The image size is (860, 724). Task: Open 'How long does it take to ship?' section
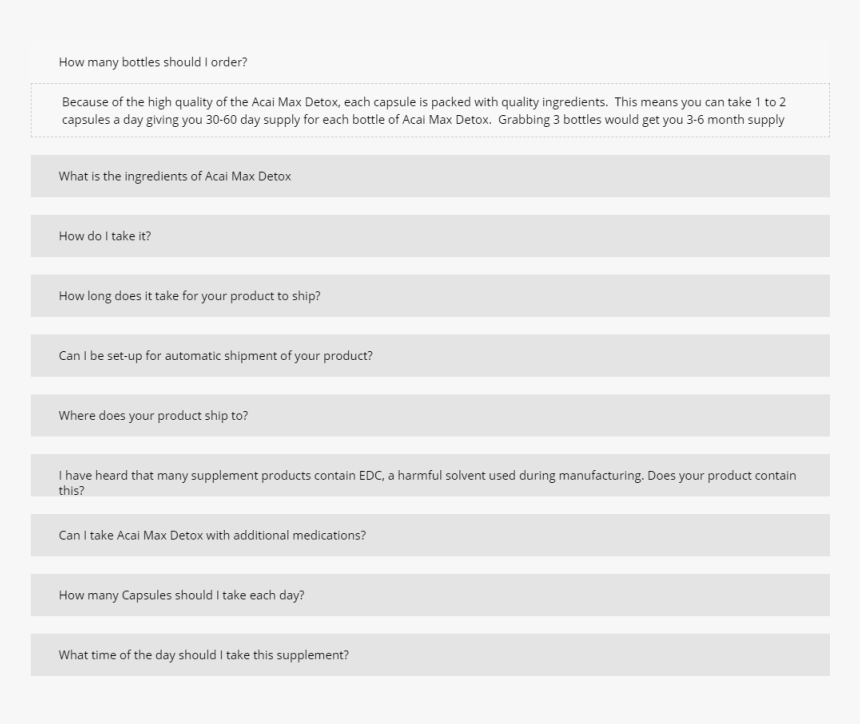[x=430, y=296]
